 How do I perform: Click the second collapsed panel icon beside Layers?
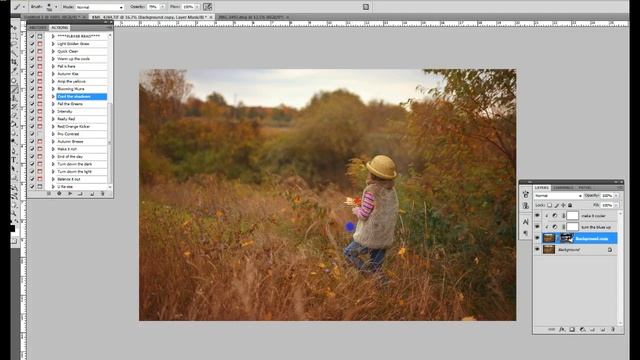pyautogui.click(x=525, y=206)
